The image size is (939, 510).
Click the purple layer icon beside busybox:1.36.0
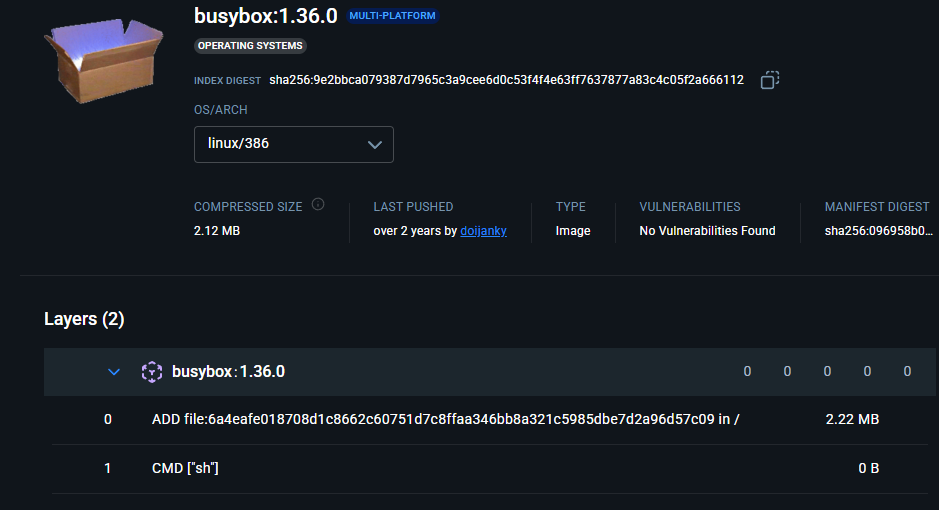coord(152,372)
